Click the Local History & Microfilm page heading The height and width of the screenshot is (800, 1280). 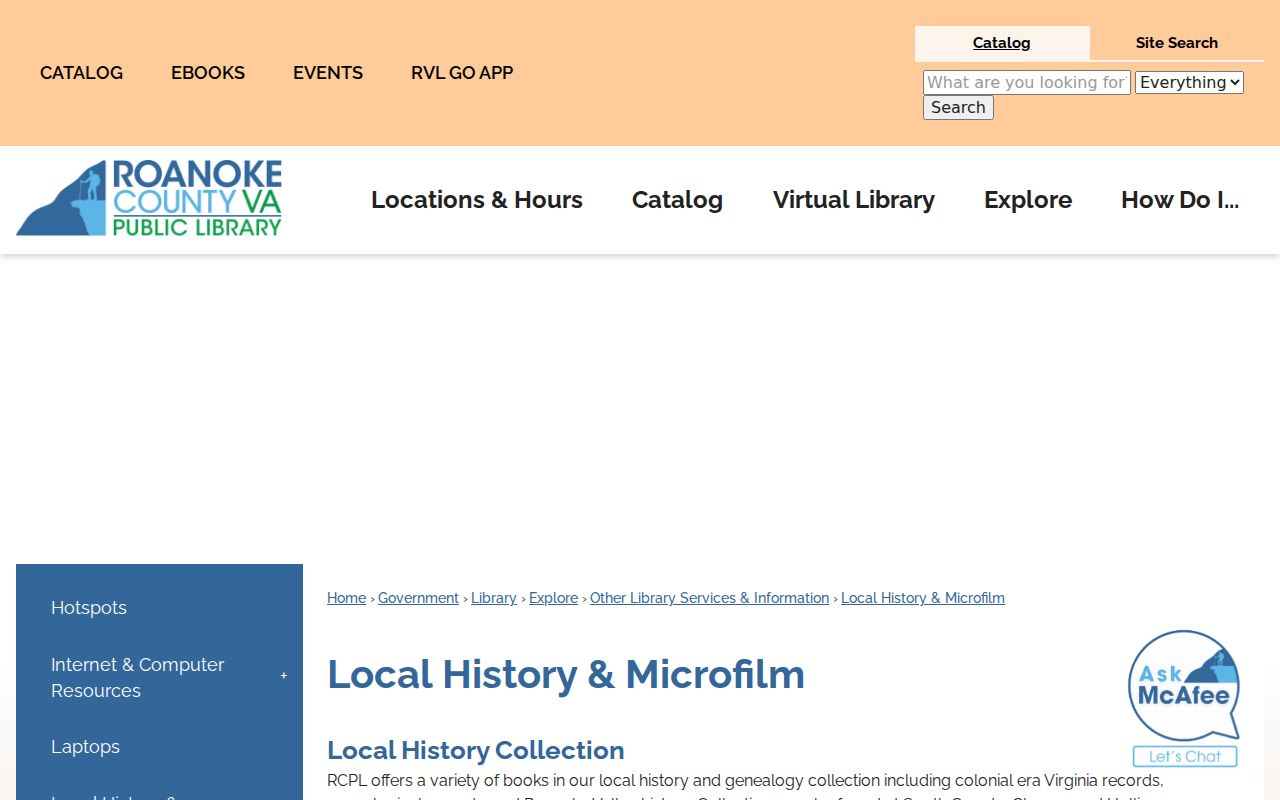click(566, 675)
